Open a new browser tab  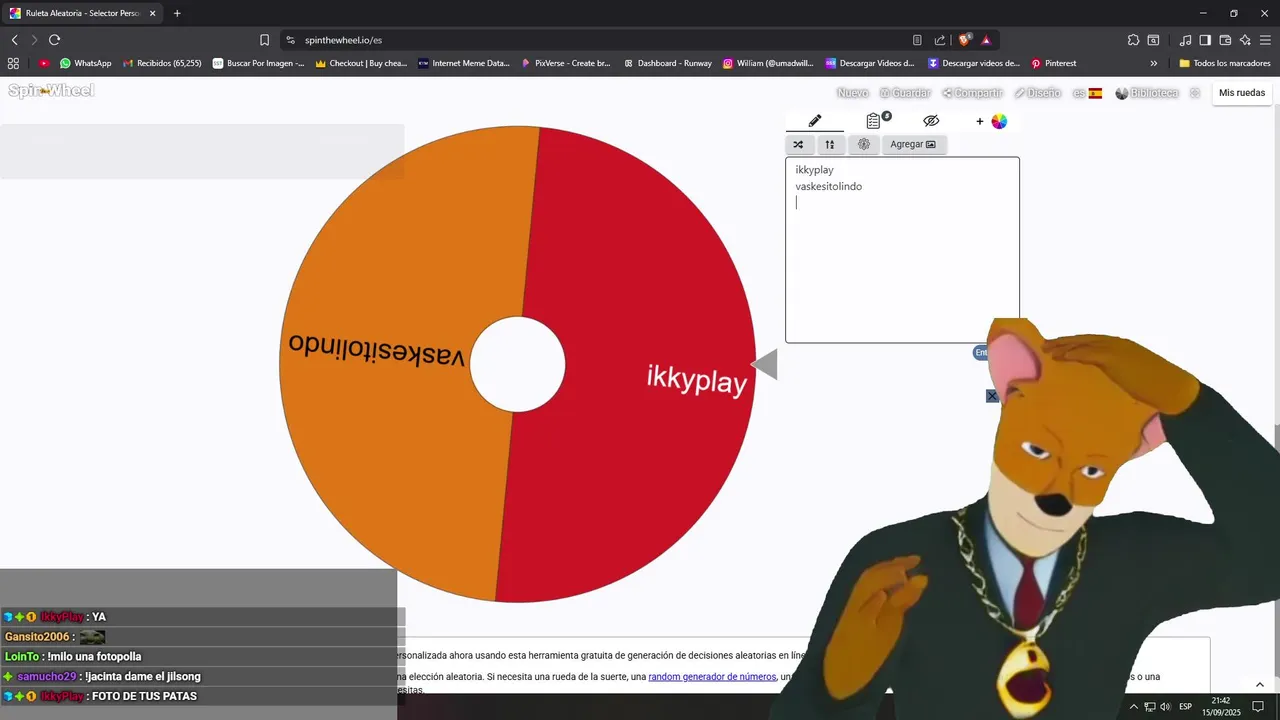[x=177, y=14]
